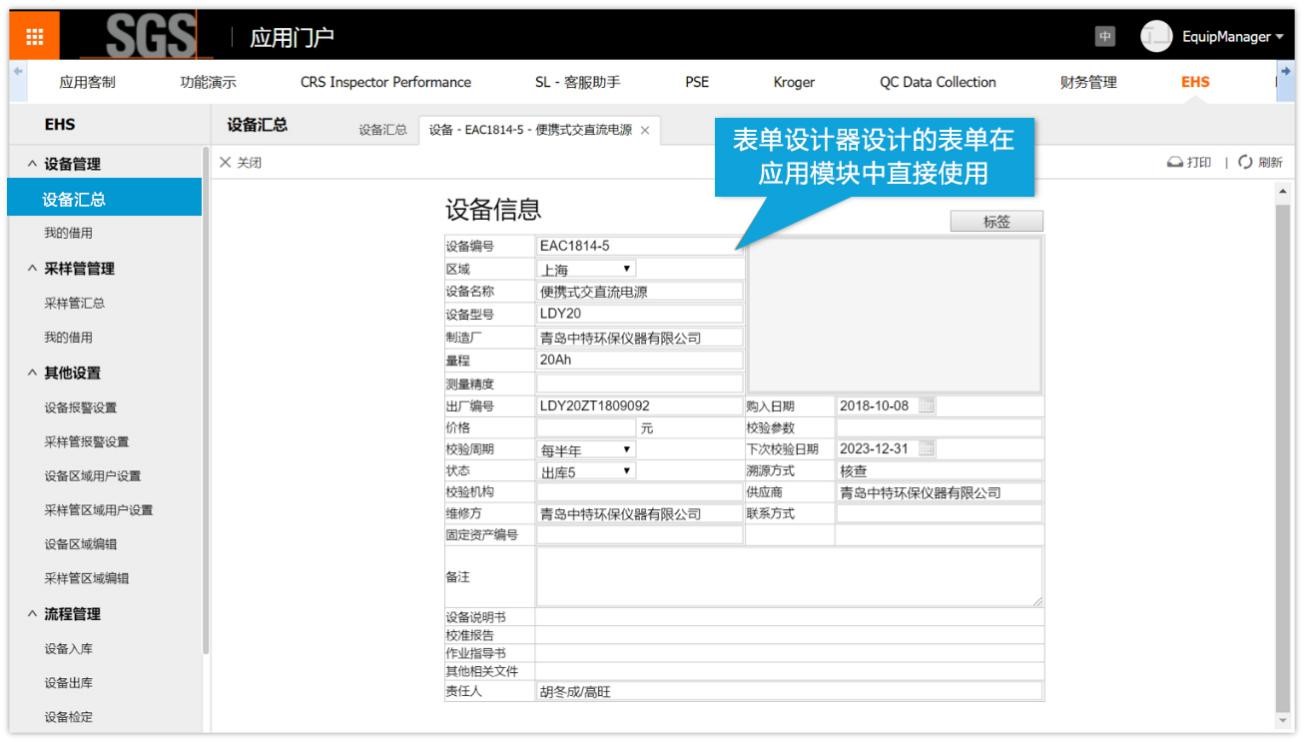Screen dimensions: 1304x742
Task: Collapse the 其他设置 sidebar section
Action: pyautogui.click(x=32, y=373)
